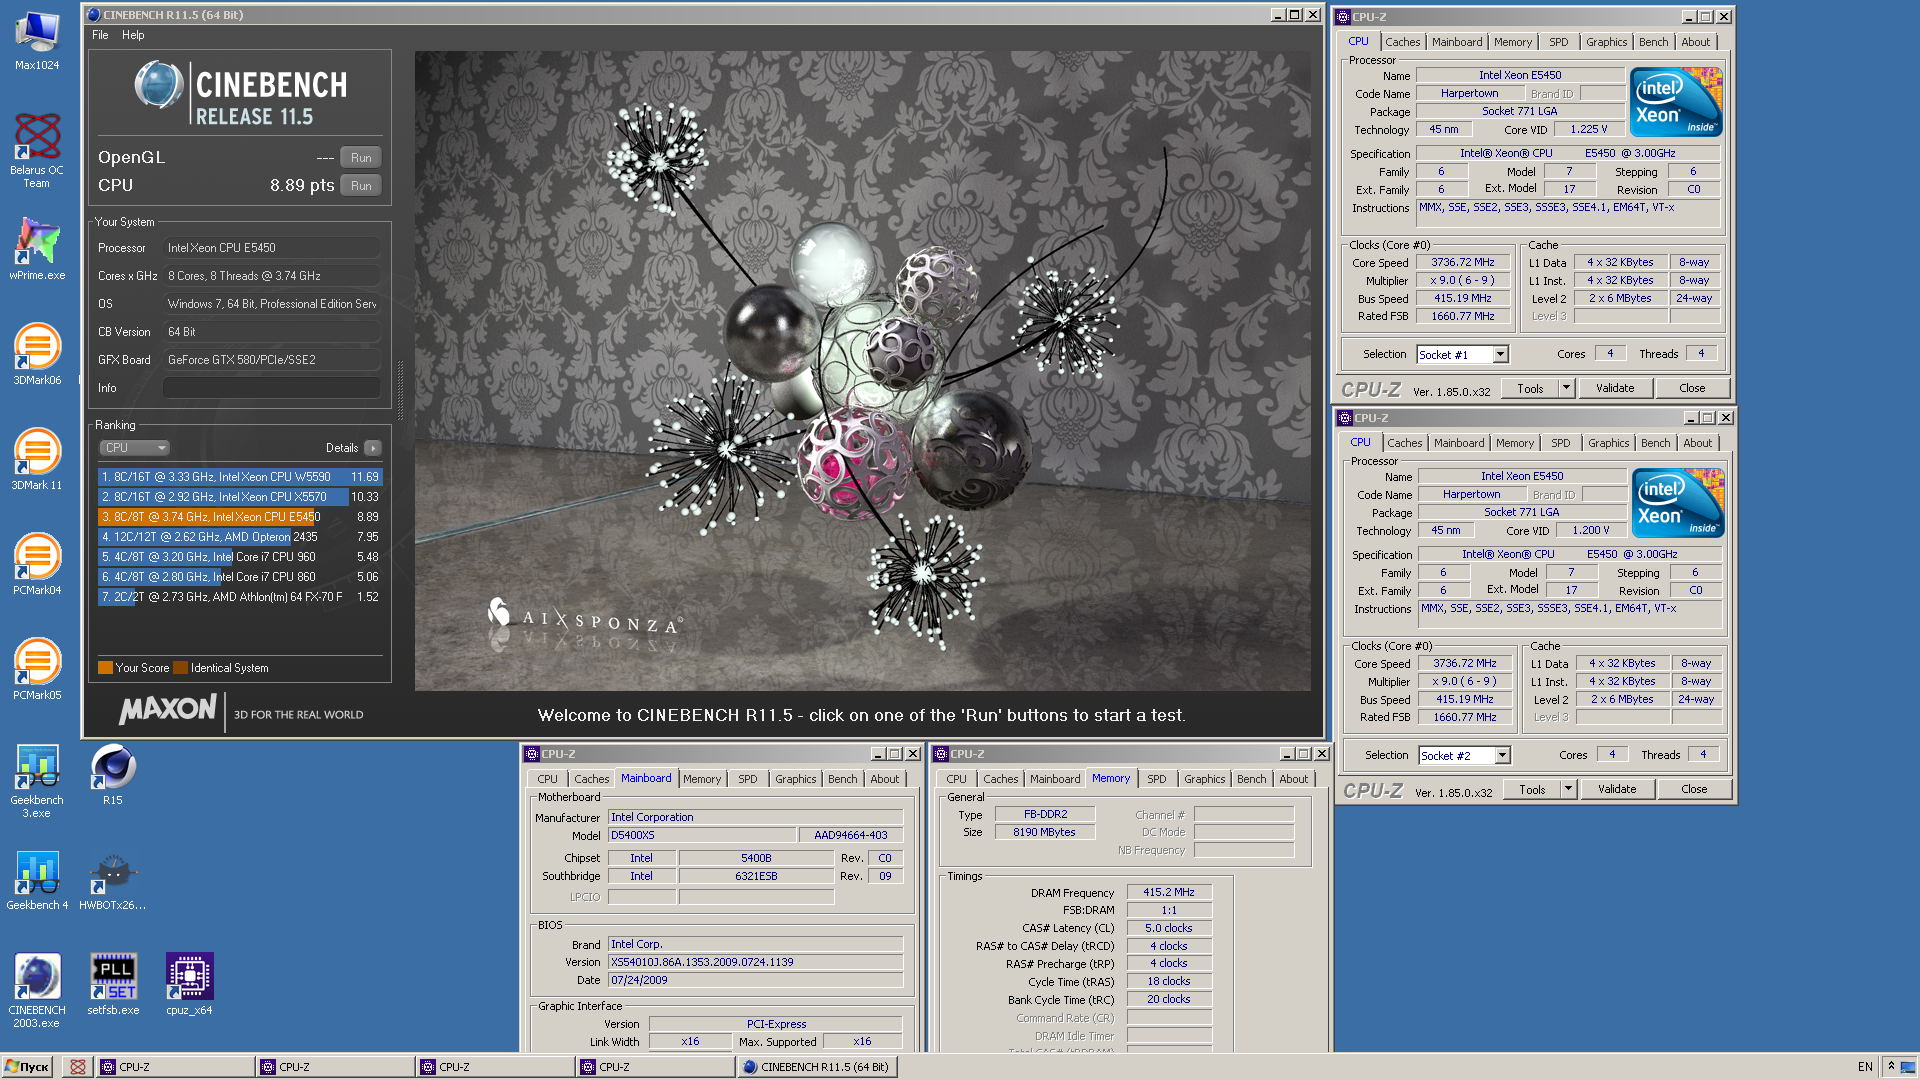Open the Belarus OC Team desktop shortcut
The width and height of the screenshot is (1920, 1080).
[x=37, y=150]
